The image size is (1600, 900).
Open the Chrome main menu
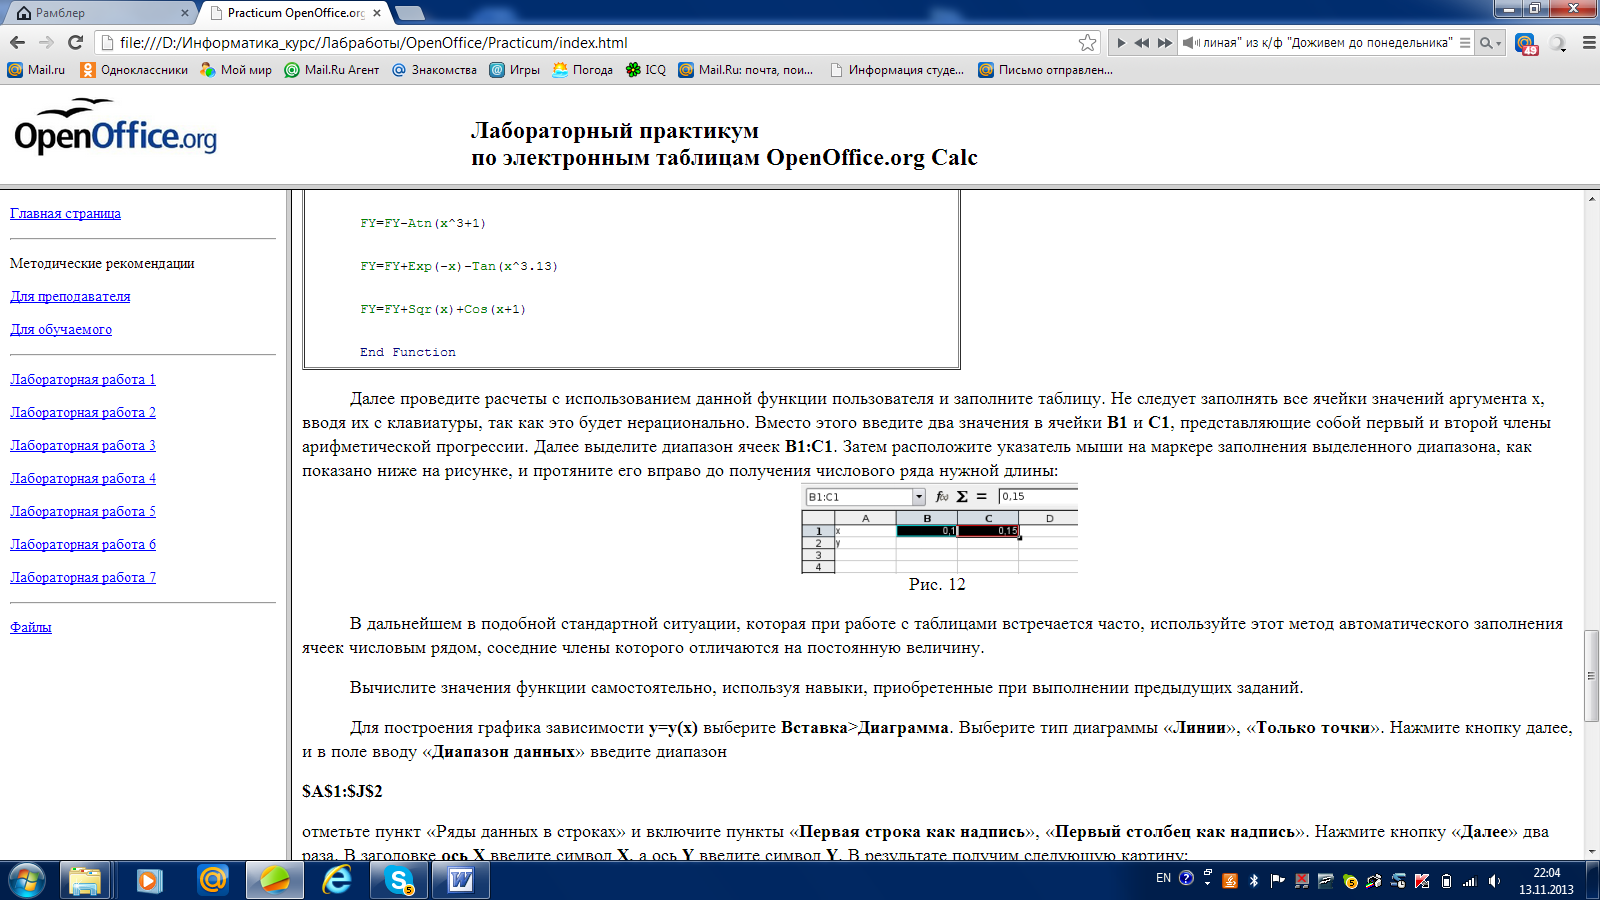(1588, 43)
